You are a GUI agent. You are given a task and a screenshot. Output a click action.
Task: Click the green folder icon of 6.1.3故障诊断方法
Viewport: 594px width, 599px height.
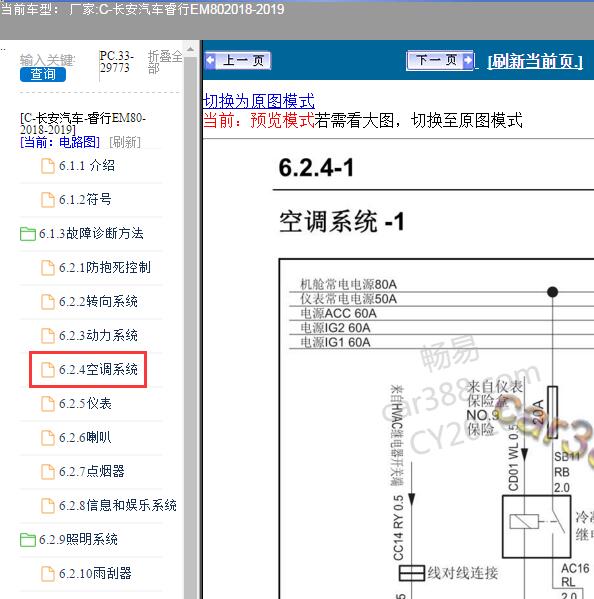(28, 234)
